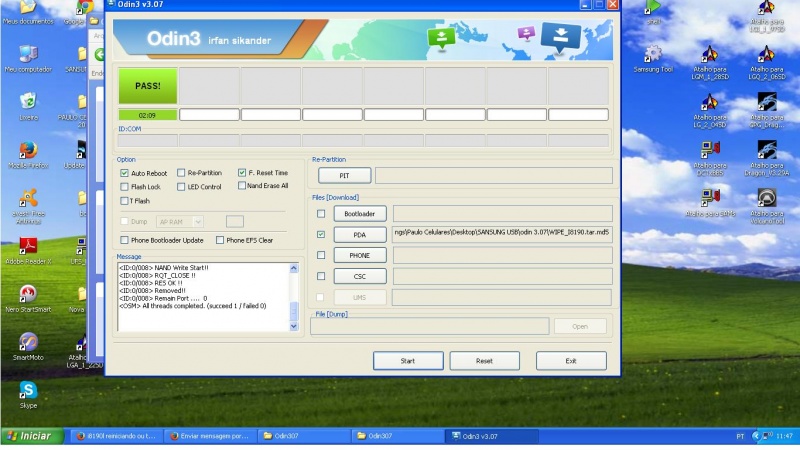
Task: Open green play arrow desktop shortcut
Action: 653,11
